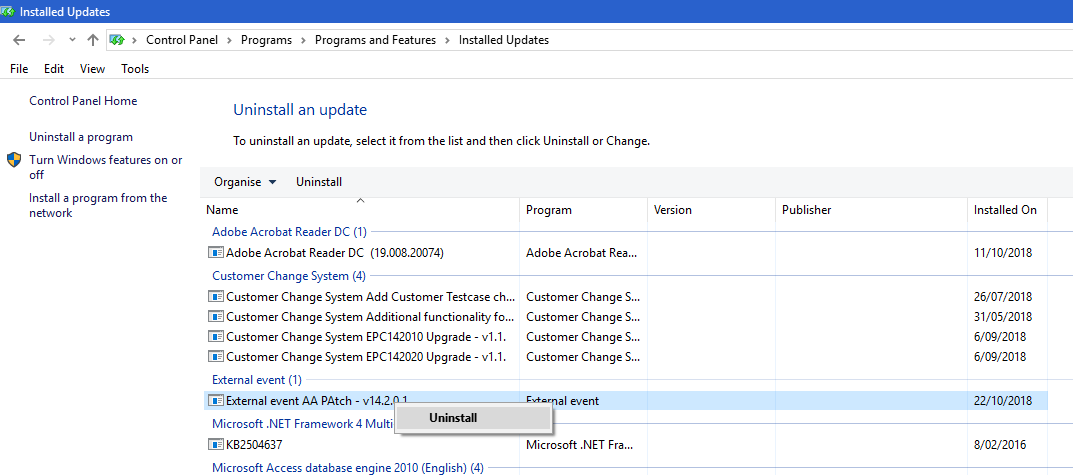This screenshot has height=475, width=1073.
Task: Collapse the Customer Change System group
Action: pyautogui.click(x=288, y=275)
